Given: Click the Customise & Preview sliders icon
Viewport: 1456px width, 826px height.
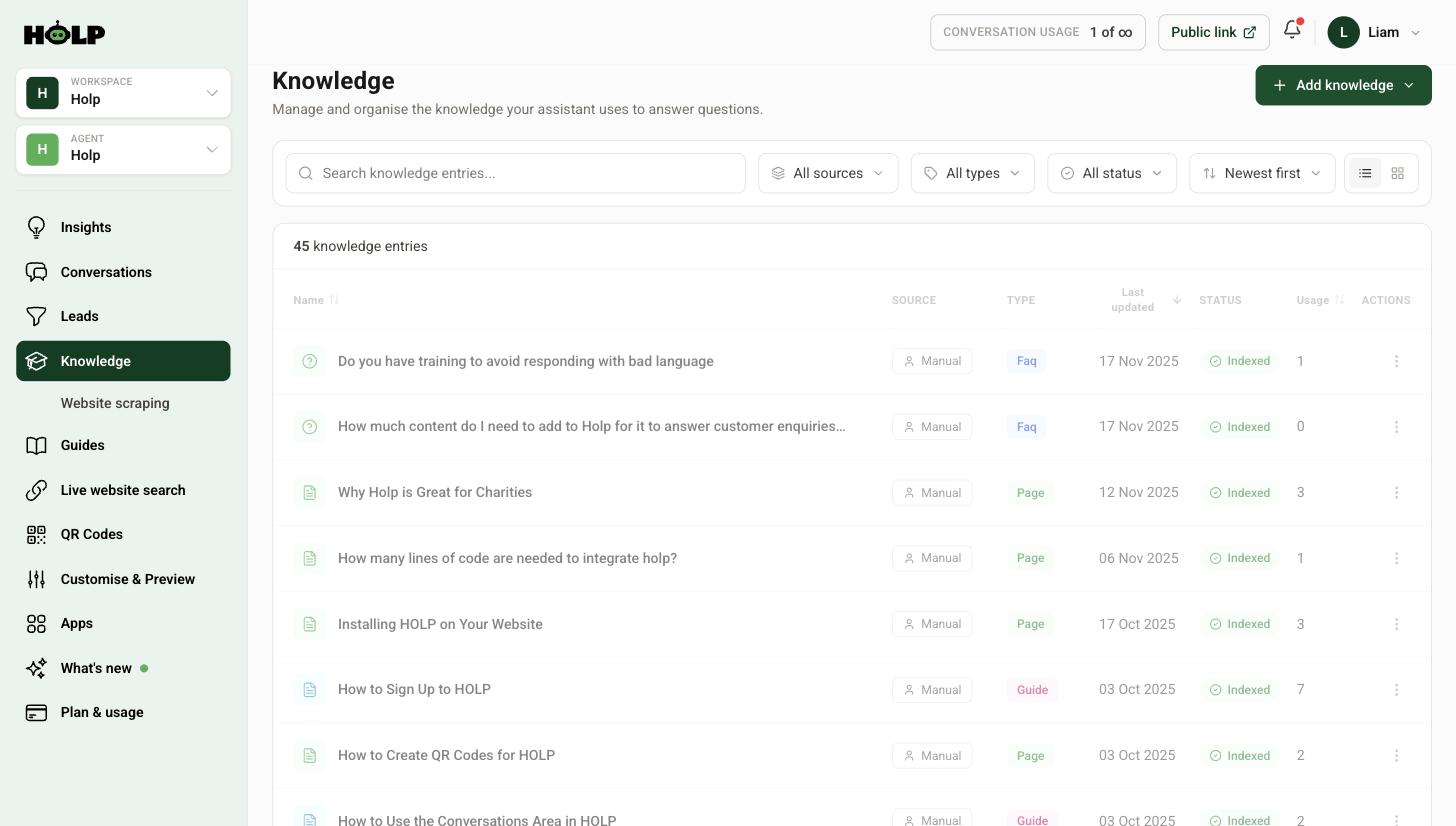Looking at the screenshot, I should click(x=36, y=579).
